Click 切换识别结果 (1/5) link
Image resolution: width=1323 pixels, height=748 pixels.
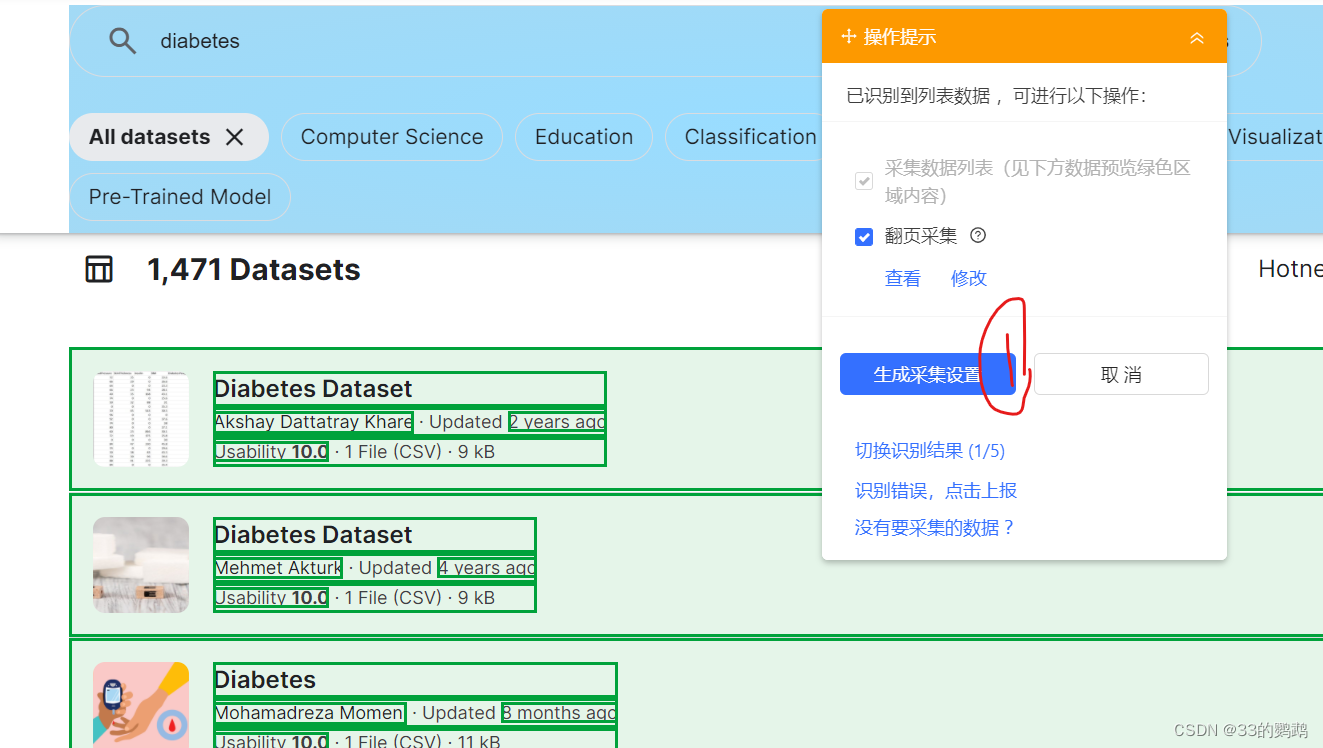pos(929,451)
